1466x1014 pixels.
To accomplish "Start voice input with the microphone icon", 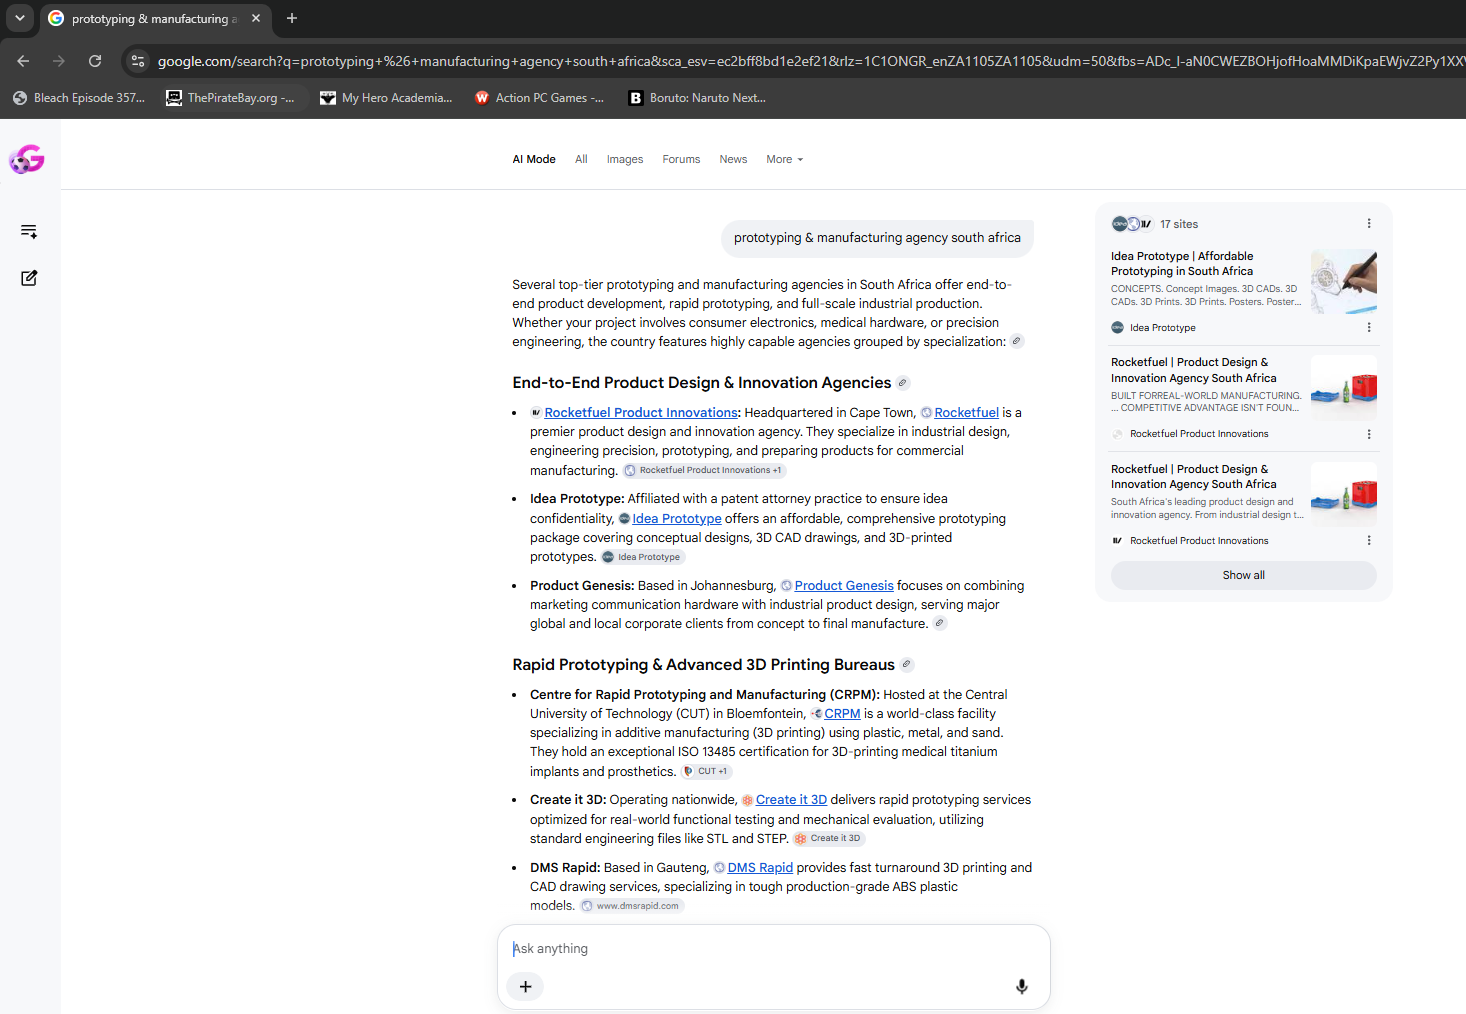I will pyautogui.click(x=1022, y=986).
